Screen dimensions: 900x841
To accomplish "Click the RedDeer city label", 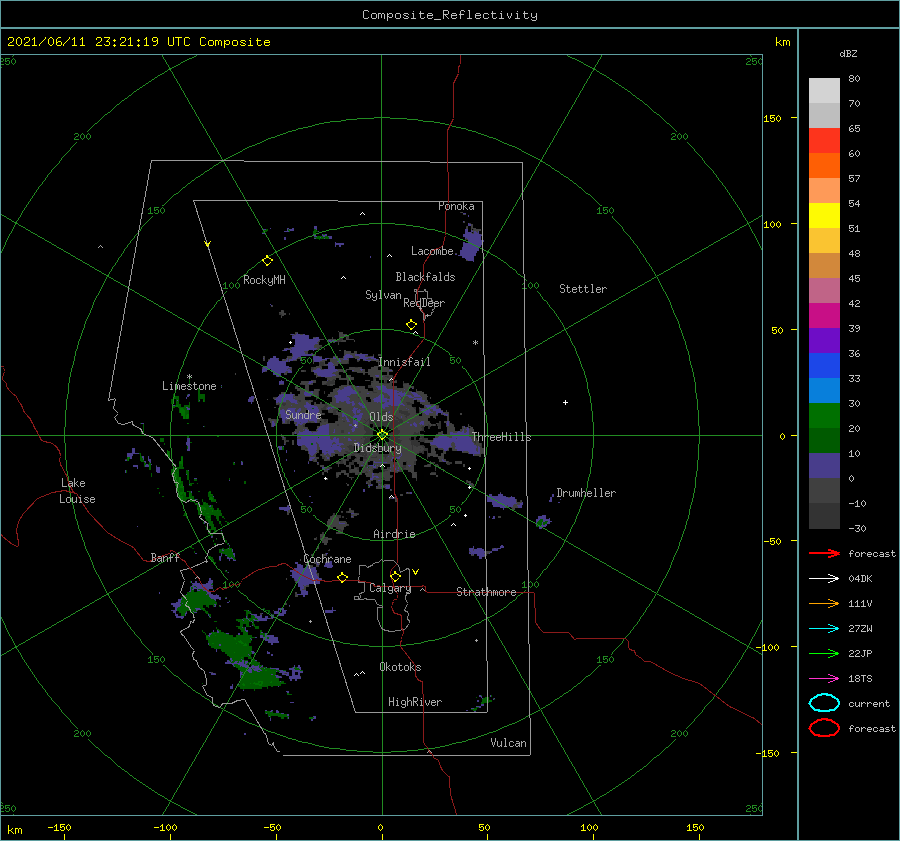I will click(424, 303).
